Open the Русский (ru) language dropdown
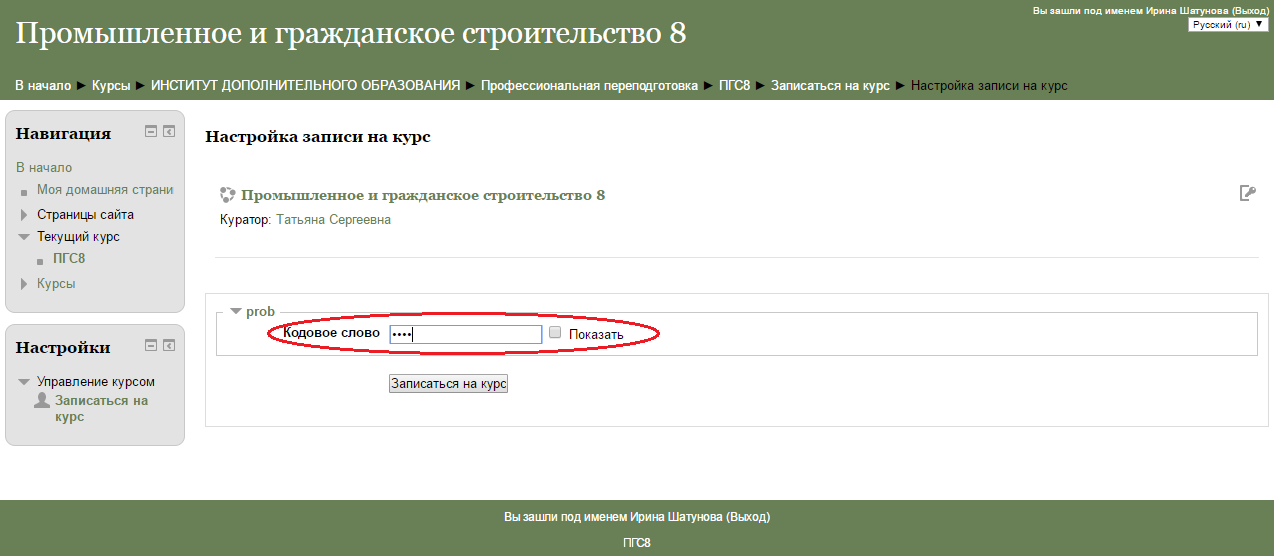The image size is (1274, 556). tap(1228, 24)
